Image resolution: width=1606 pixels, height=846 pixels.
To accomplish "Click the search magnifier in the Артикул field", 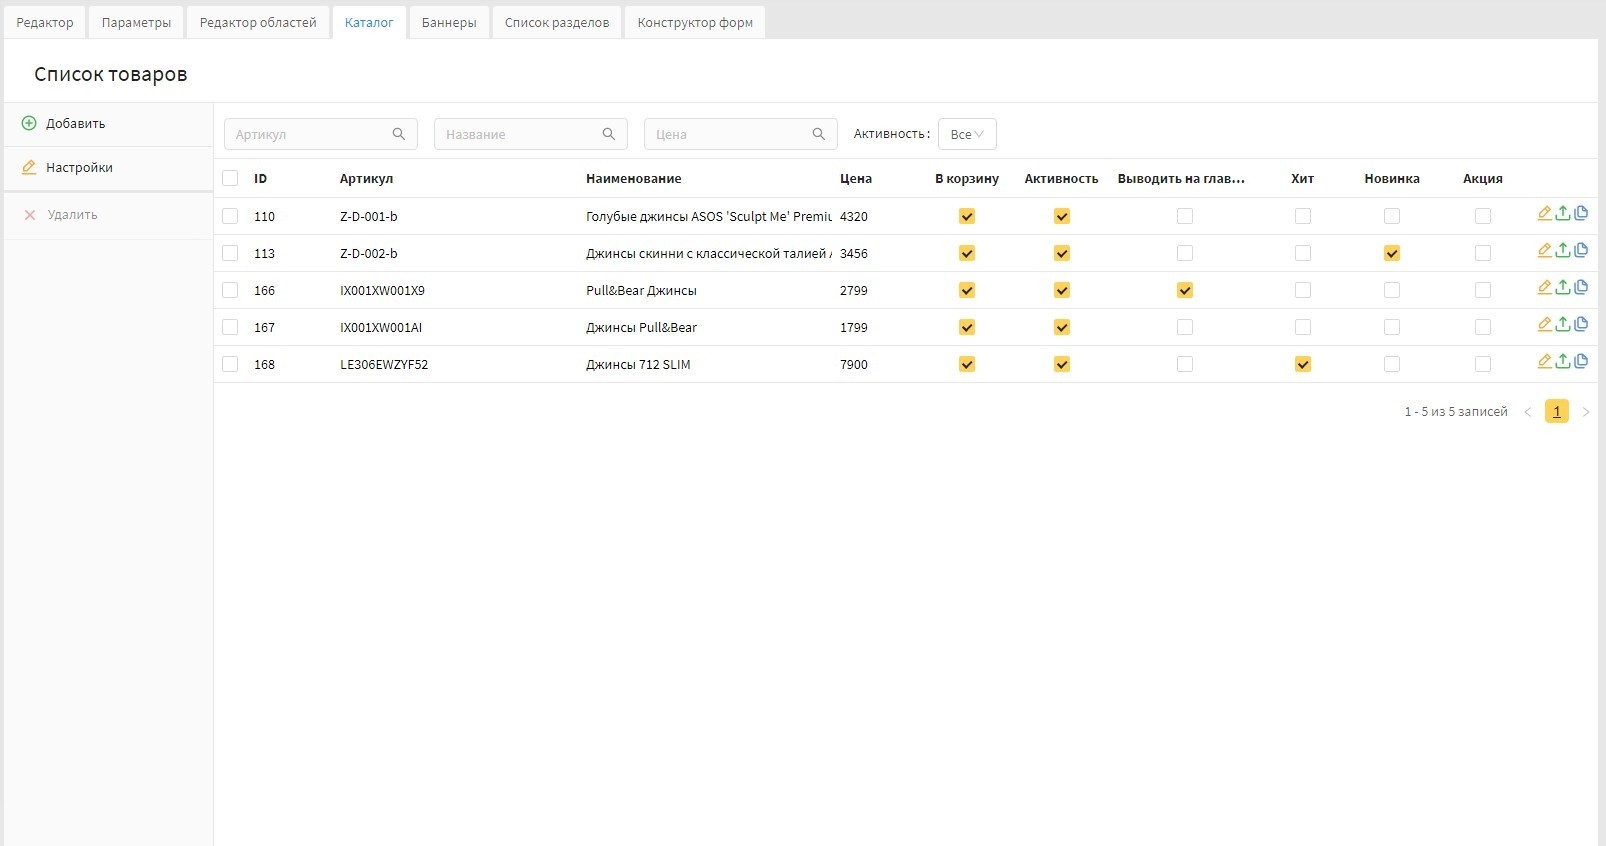I will pyautogui.click(x=399, y=134).
